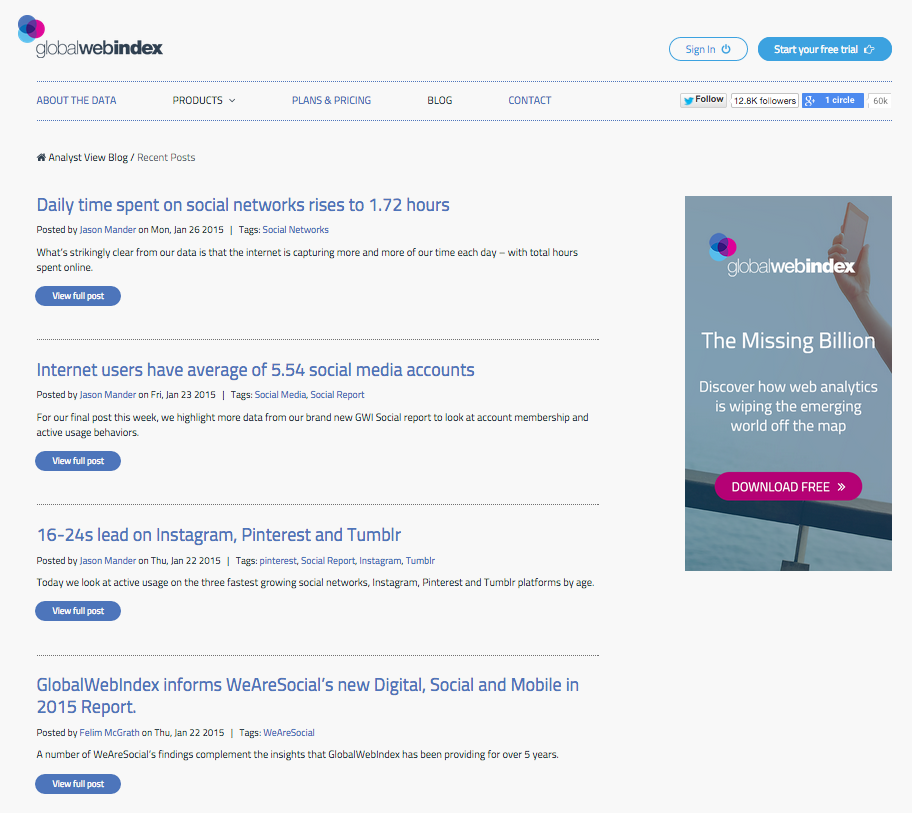Click the 60k share counter
912x813 pixels.
tap(879, 100)
